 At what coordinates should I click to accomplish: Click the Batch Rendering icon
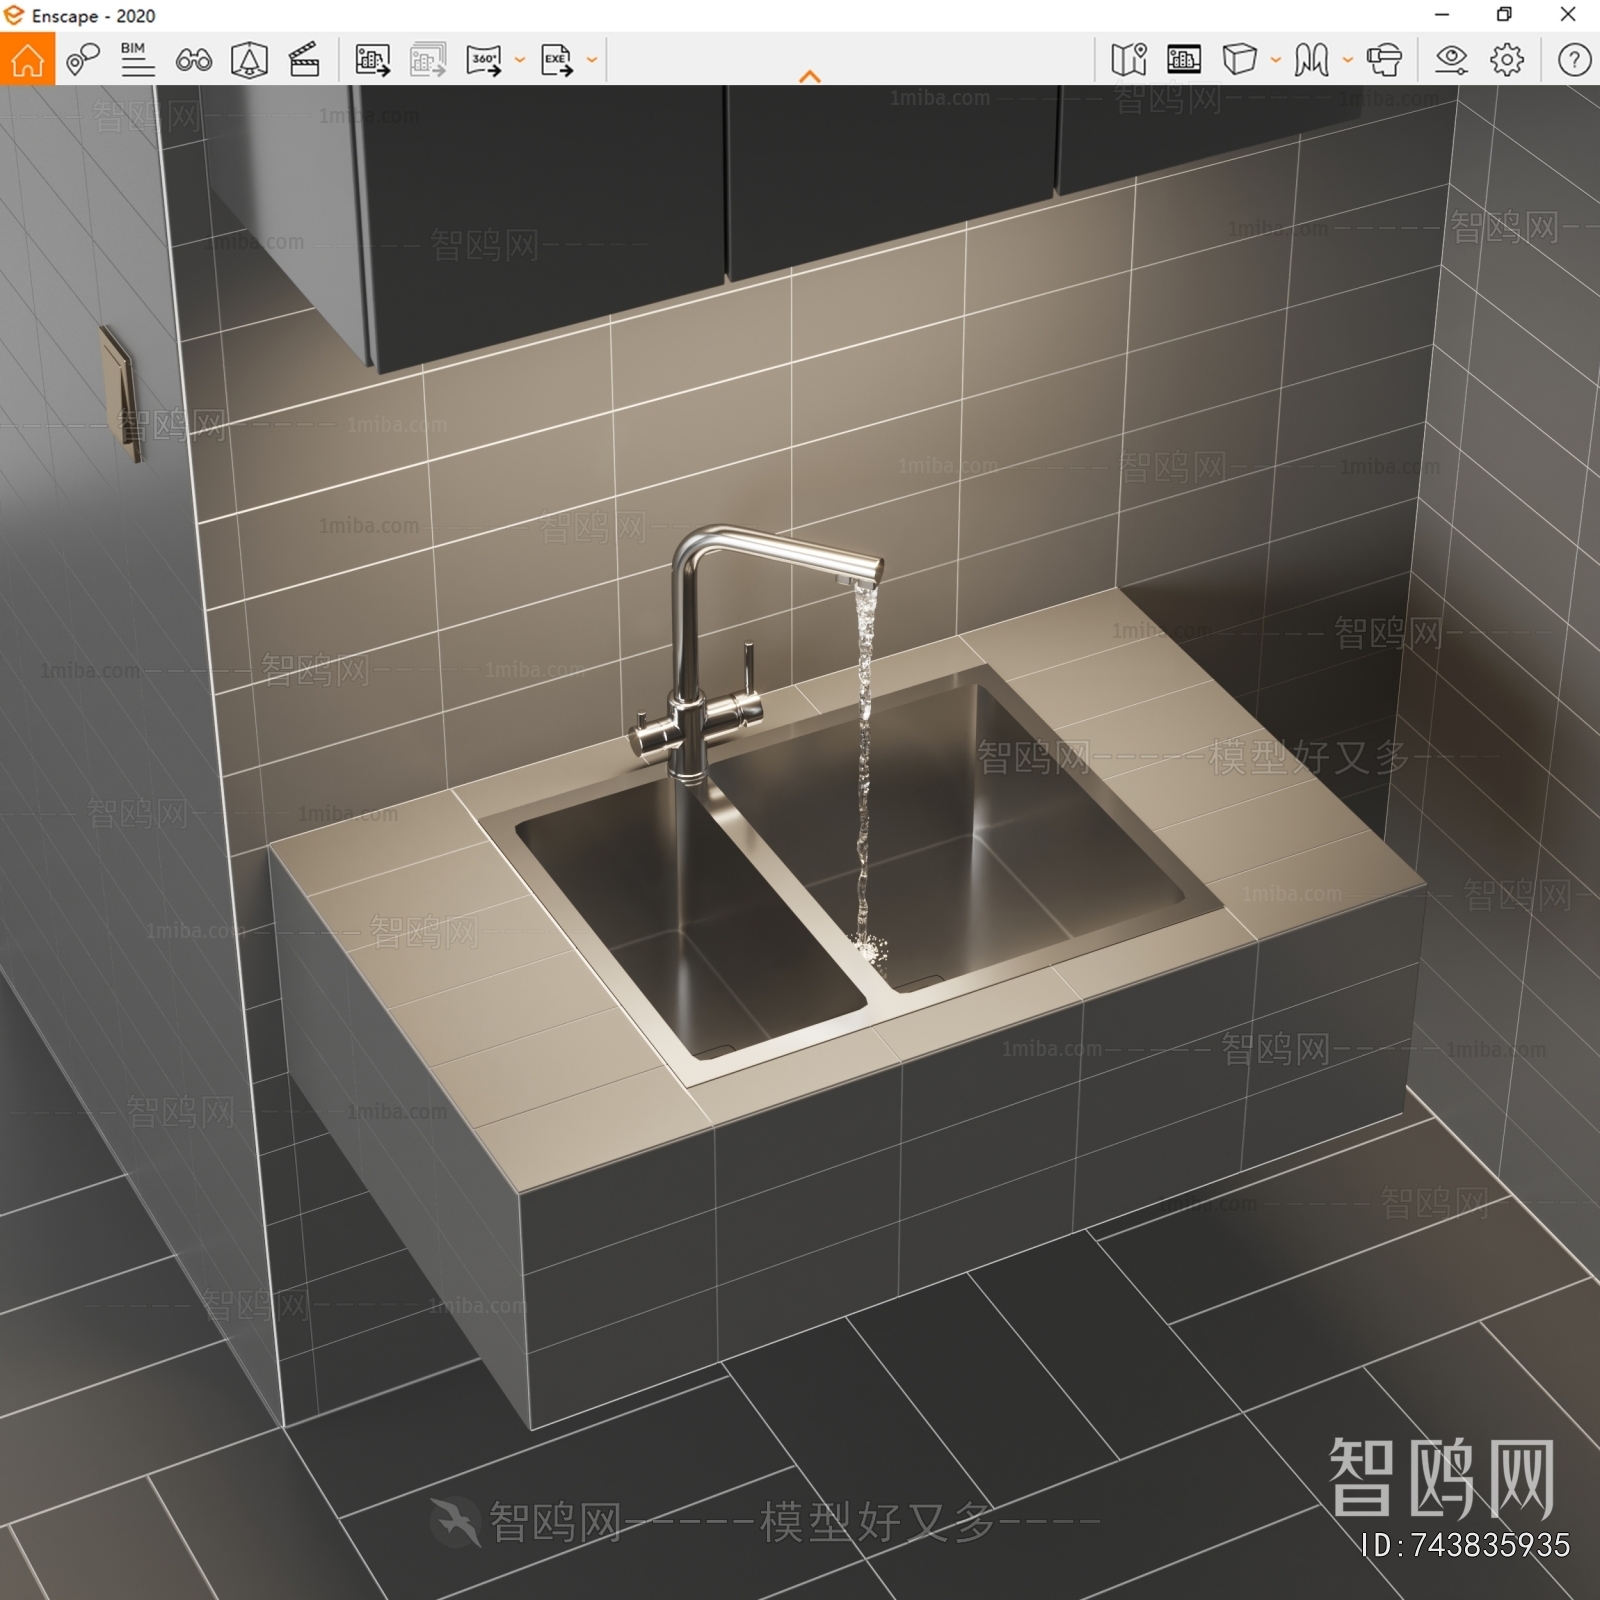pos(428,60)
